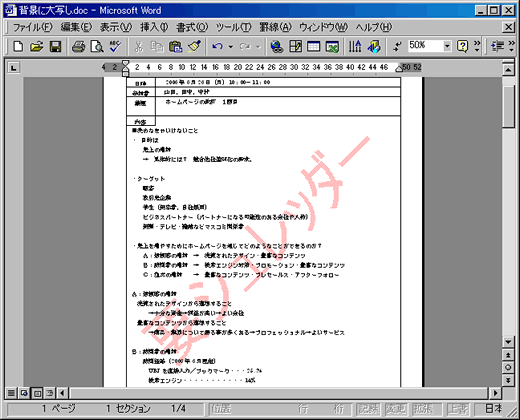Go to the previous page button
Image resolution: width=520 pixels, height=420 pixels.
[x=508, y=355]
